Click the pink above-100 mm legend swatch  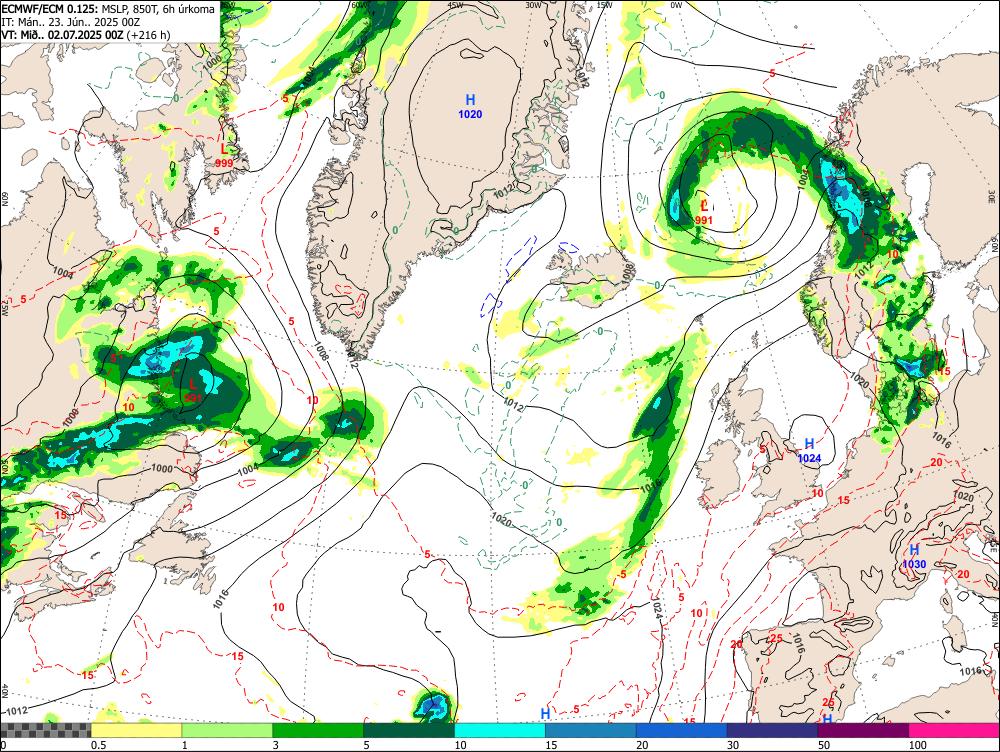click(954, 730)
